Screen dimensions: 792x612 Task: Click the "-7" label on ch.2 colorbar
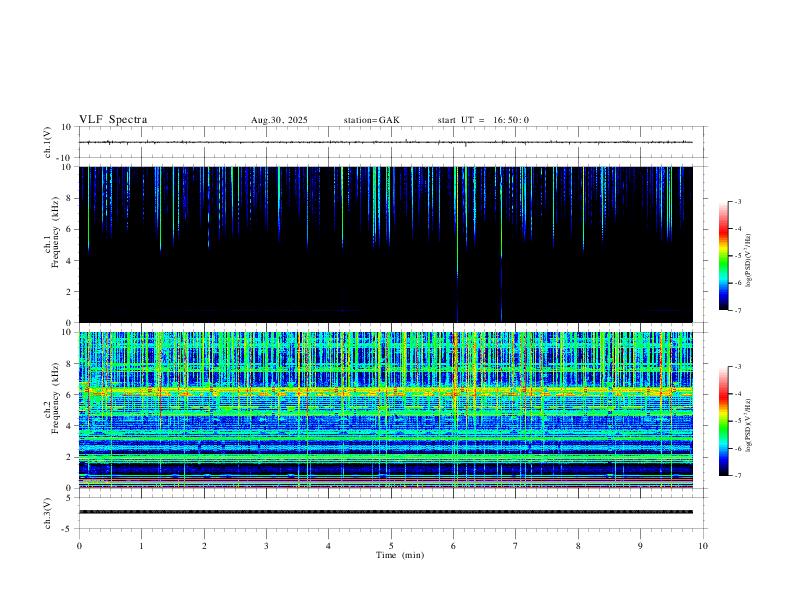[x=737, y=475]
